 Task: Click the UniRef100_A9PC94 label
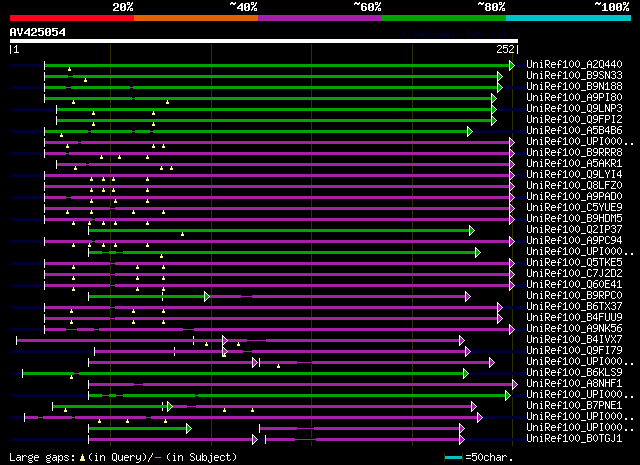(574, 240)
